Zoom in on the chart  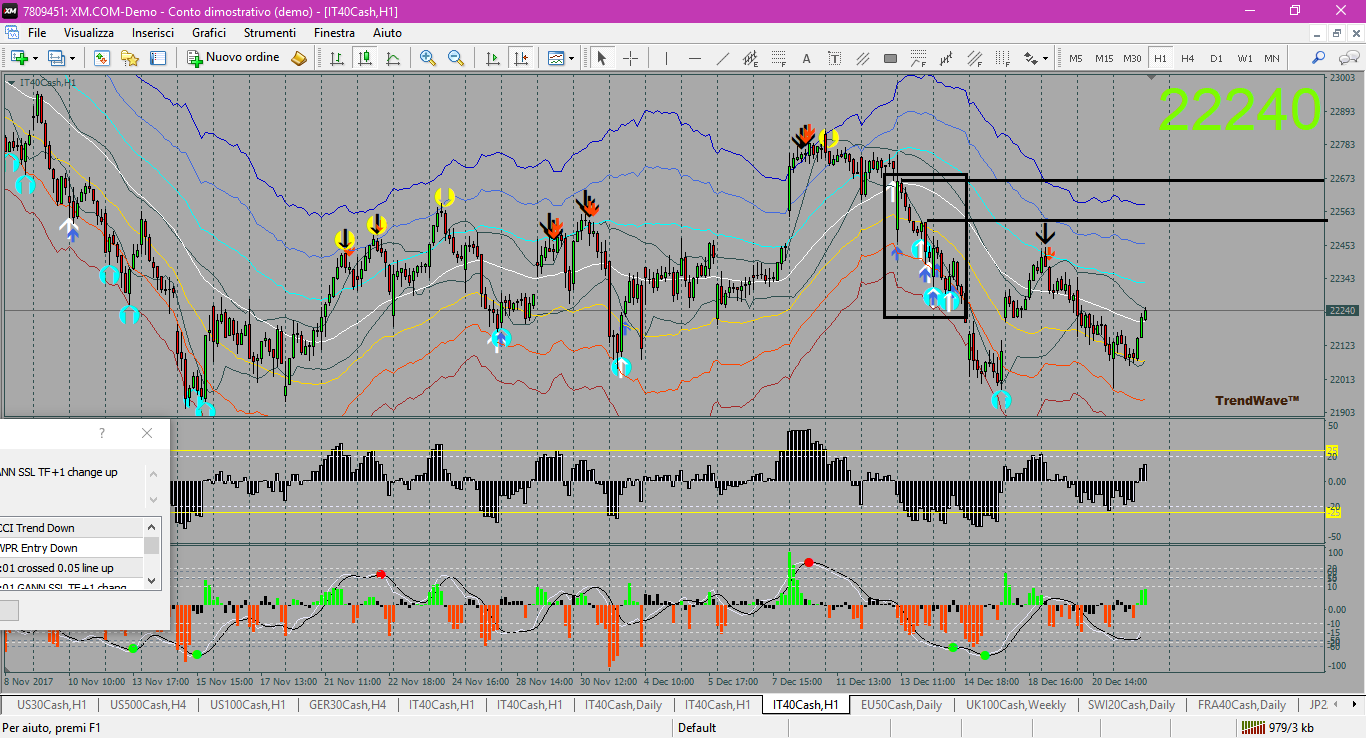[x=428, y=58]
